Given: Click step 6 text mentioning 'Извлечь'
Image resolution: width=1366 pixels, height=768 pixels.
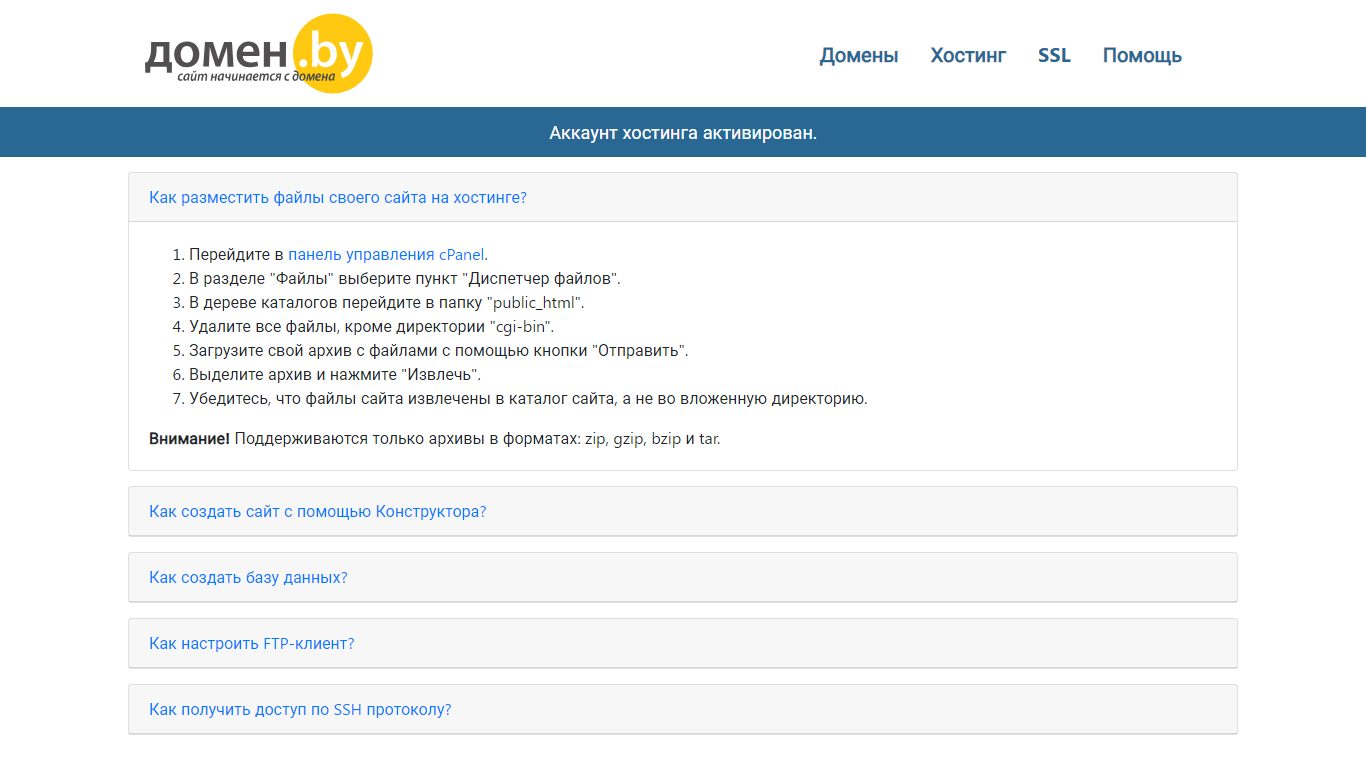Looking at the screenshot, I should 335,375.
